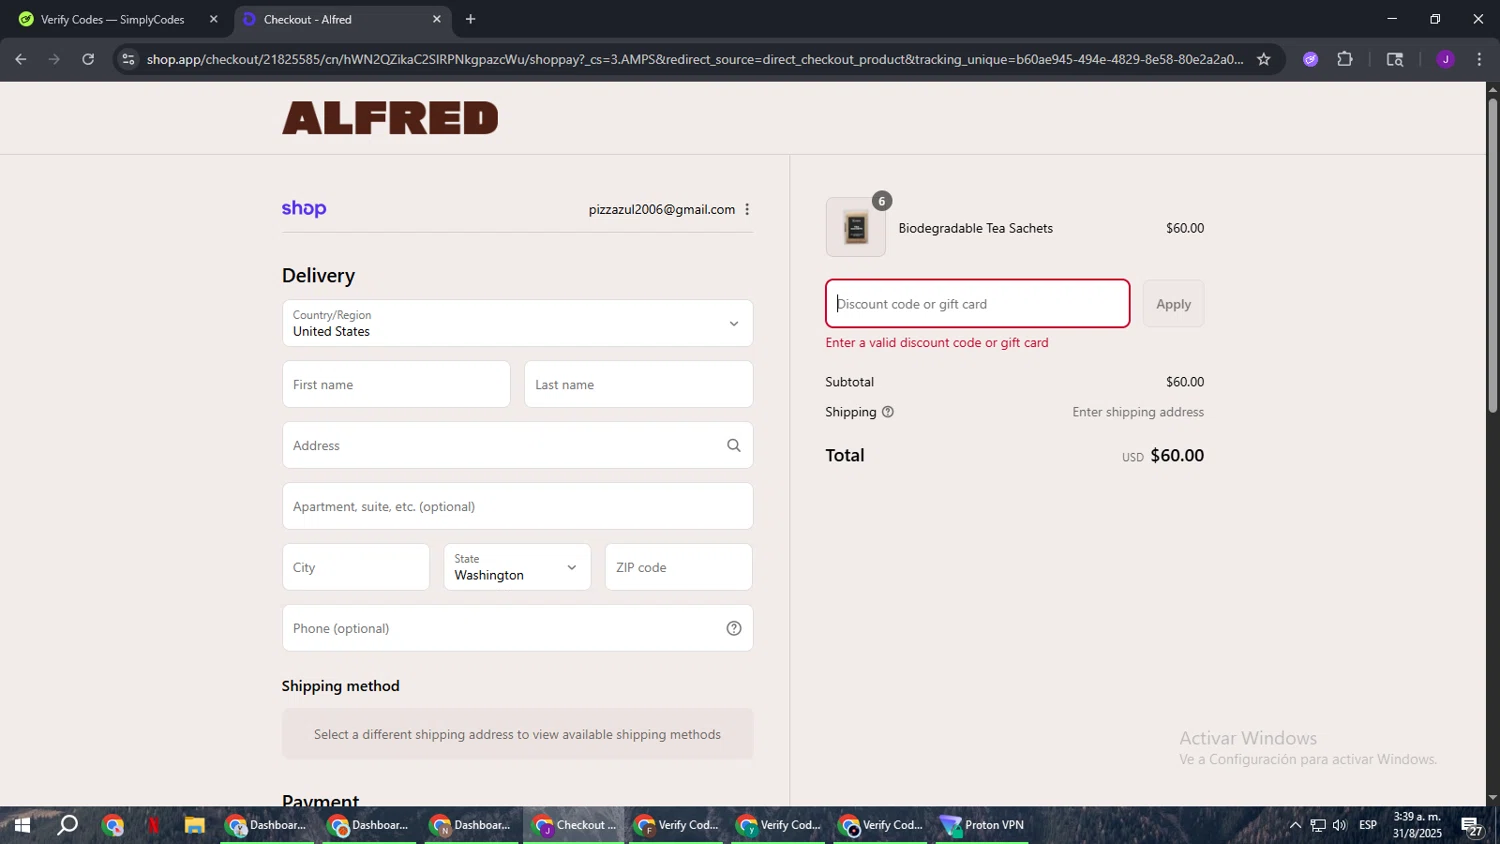The width and height of the screenshot is (1500, 844).
Task: Focus the First name field
Action: [x=396, y=384]
